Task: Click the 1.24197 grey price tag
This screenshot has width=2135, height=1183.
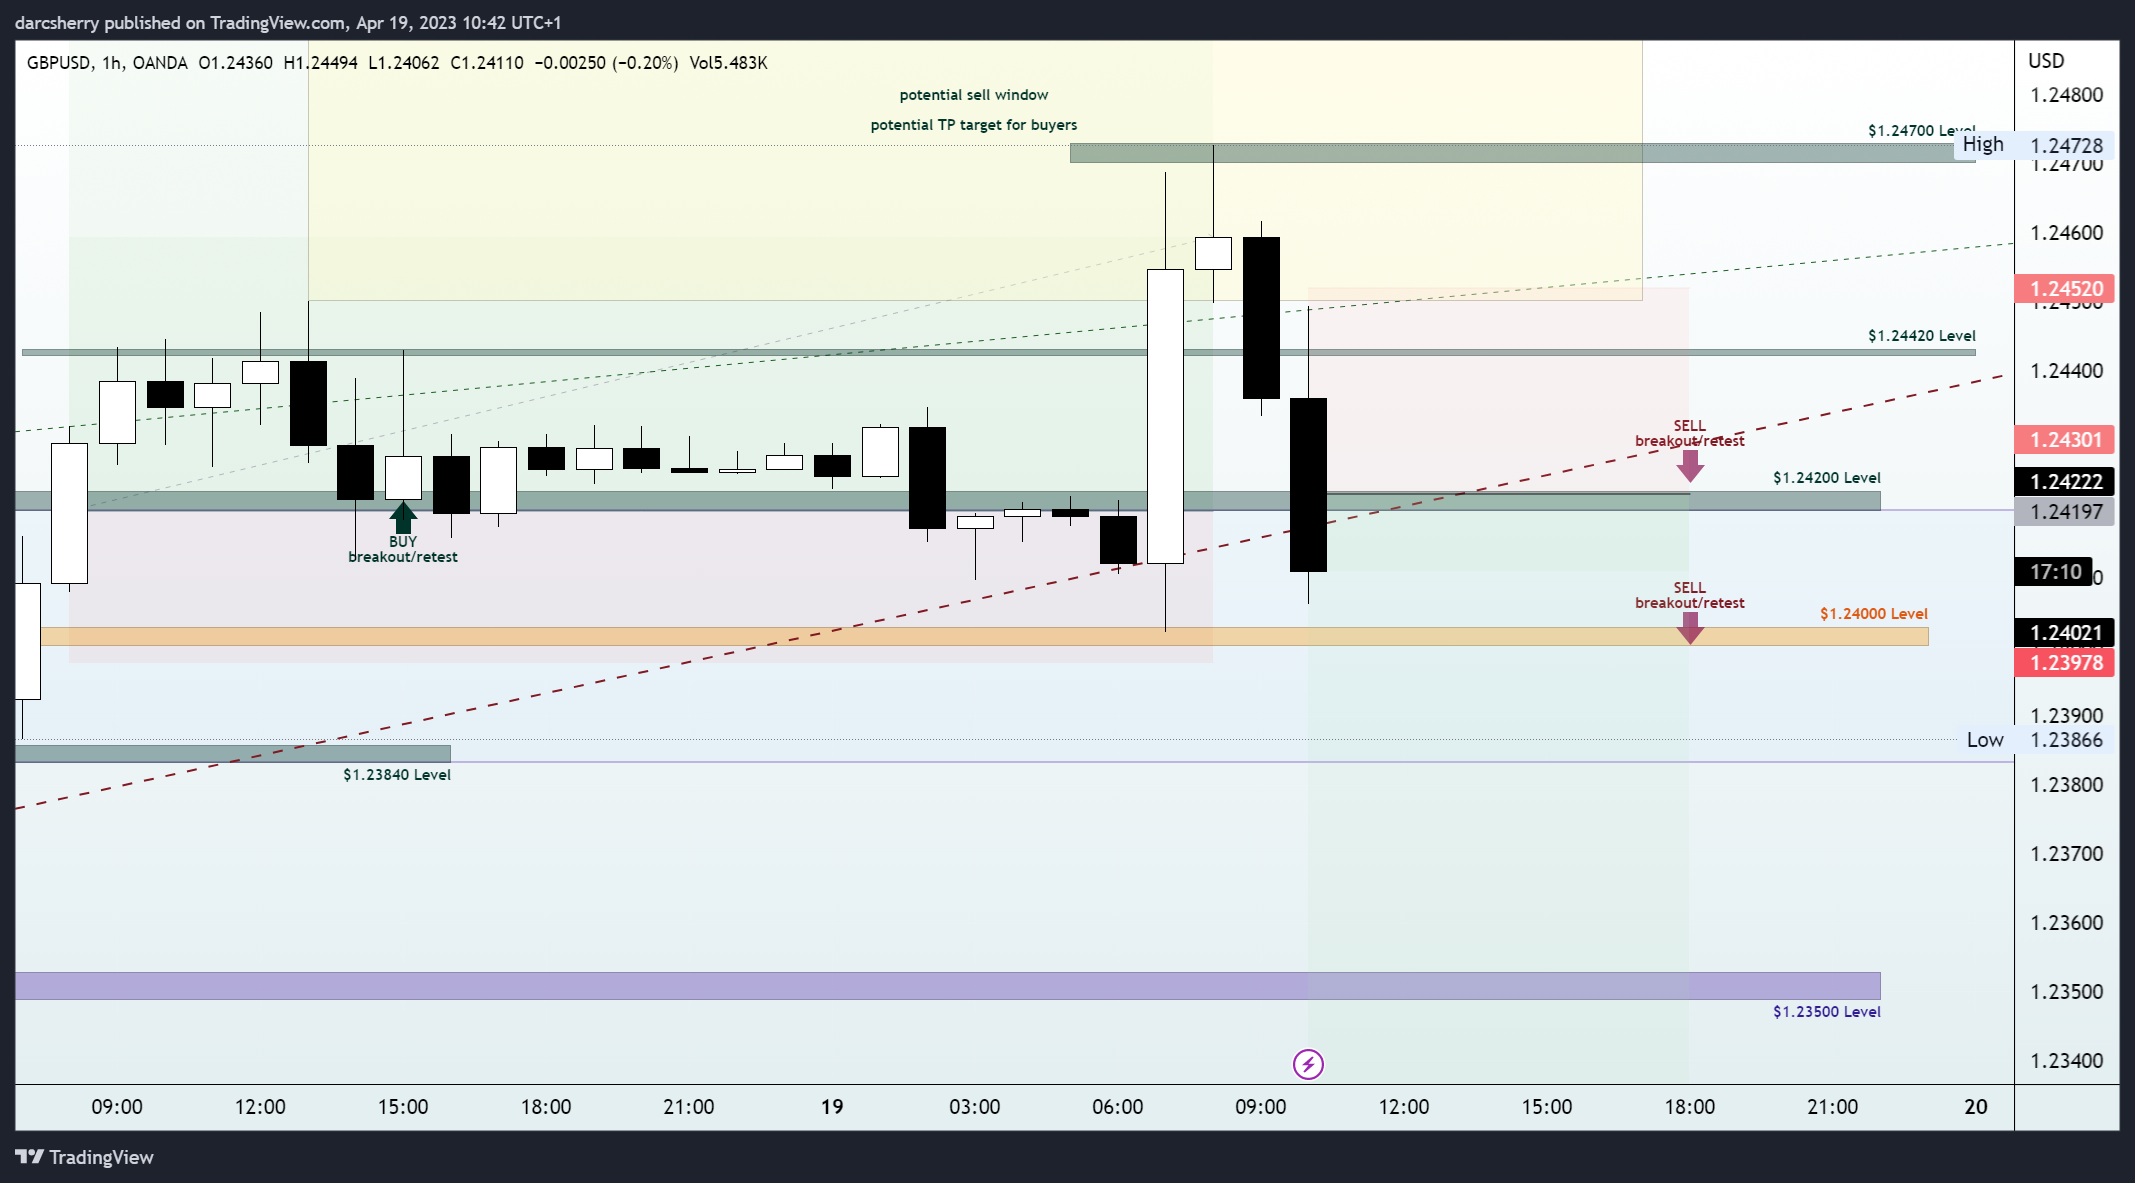Action: (2065, 512)
